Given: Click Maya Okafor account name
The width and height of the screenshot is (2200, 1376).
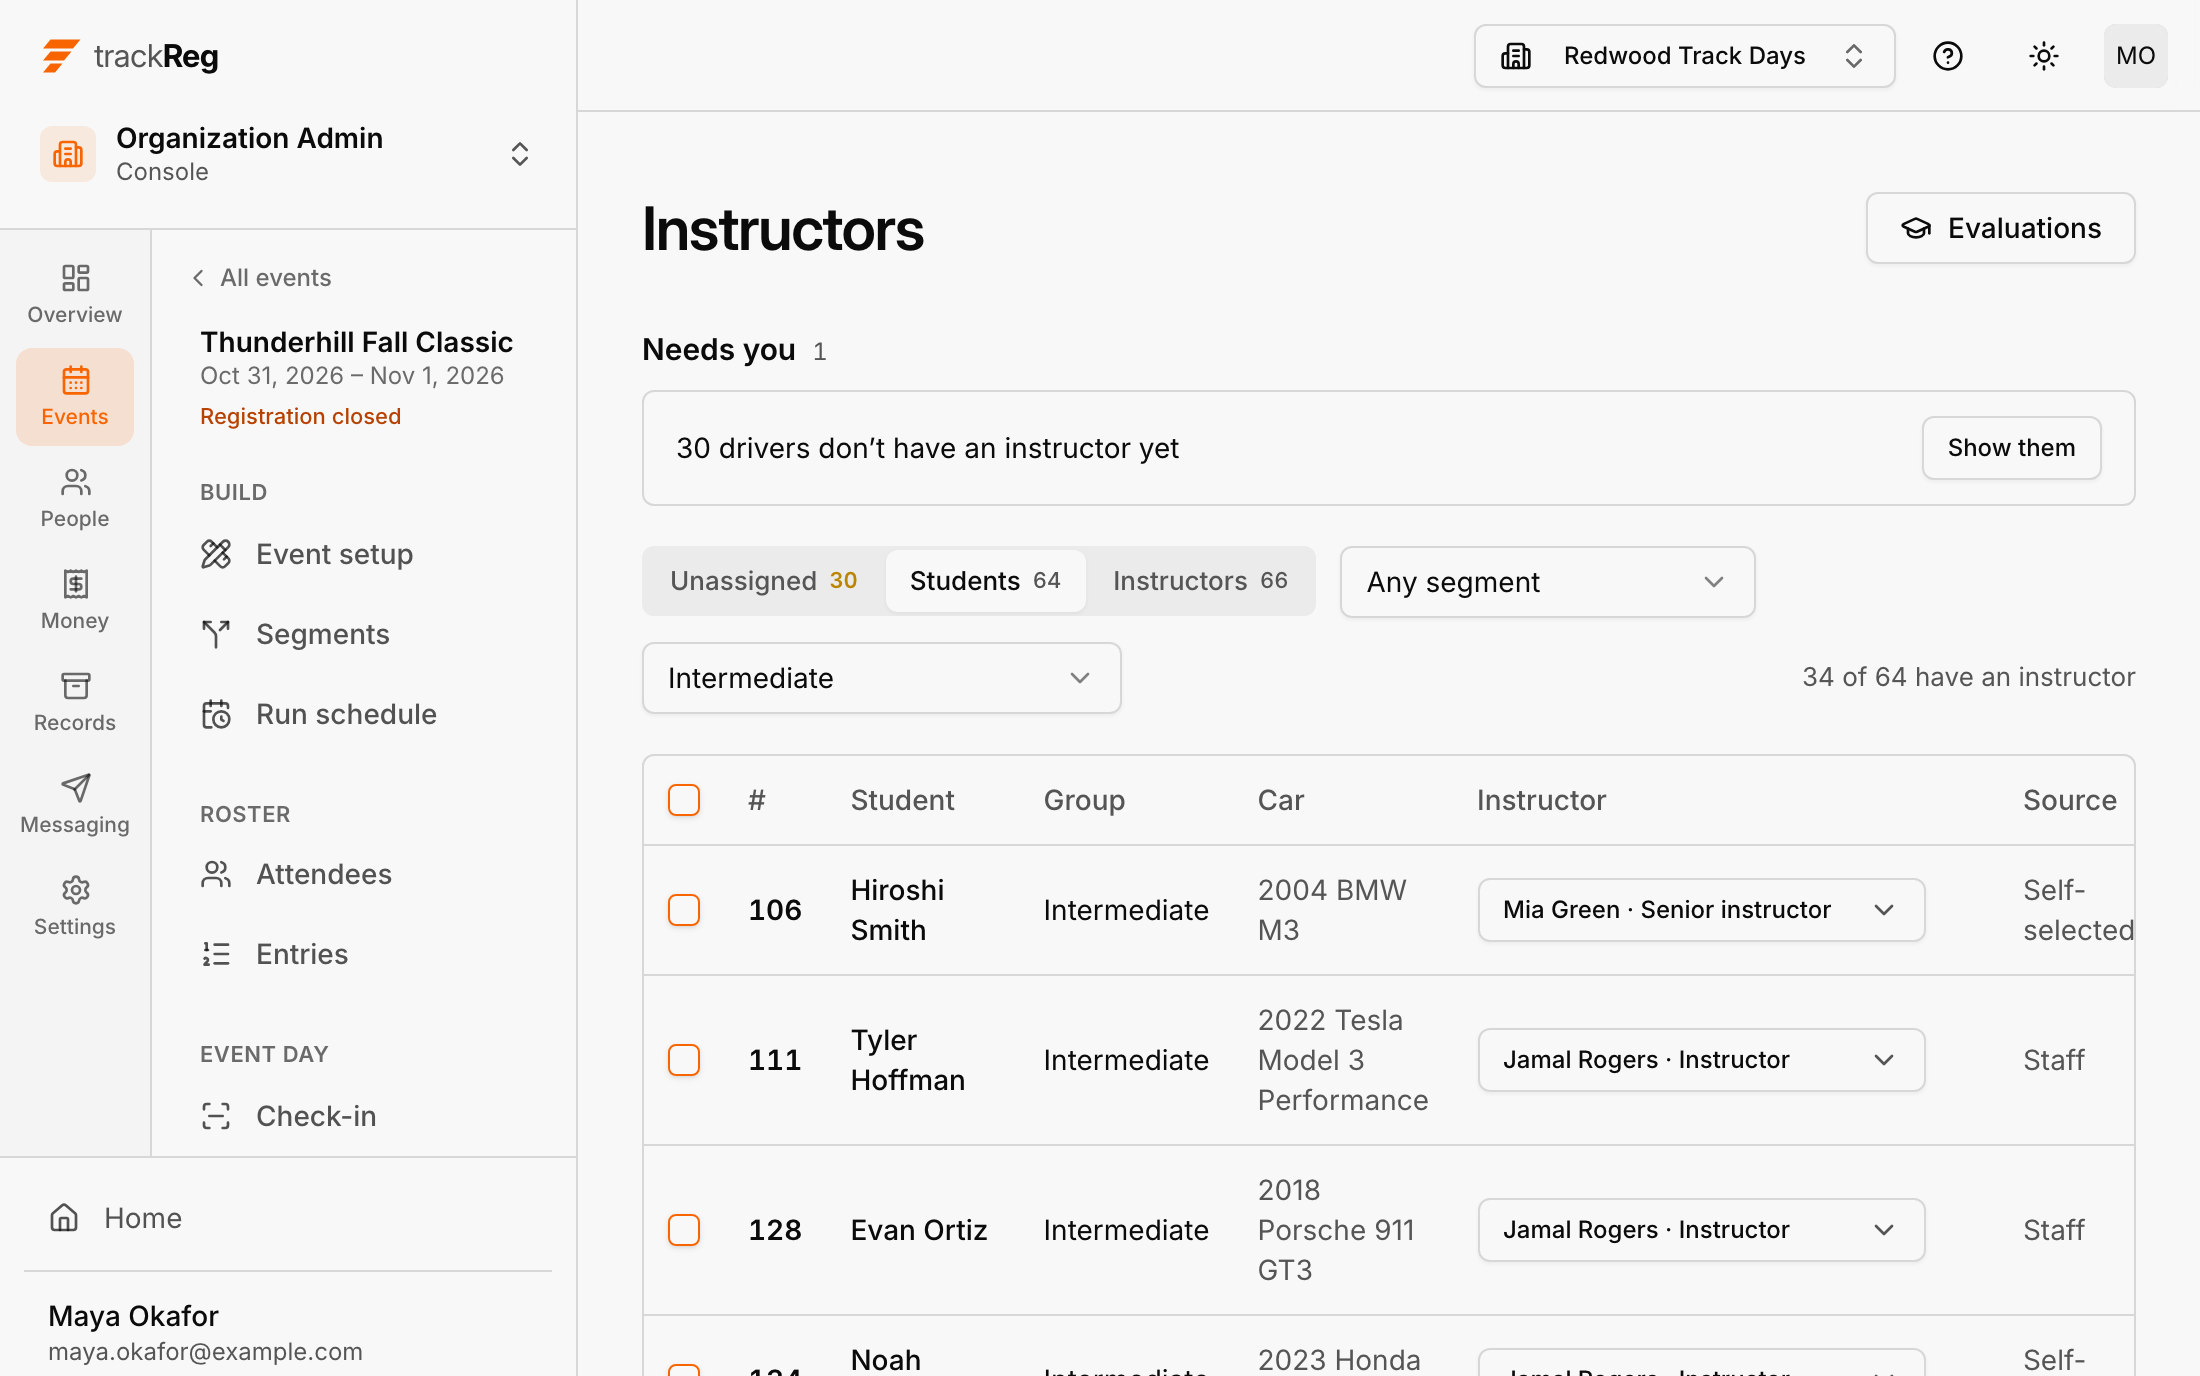Looking at the screenshot, I should coord(133,1316).
